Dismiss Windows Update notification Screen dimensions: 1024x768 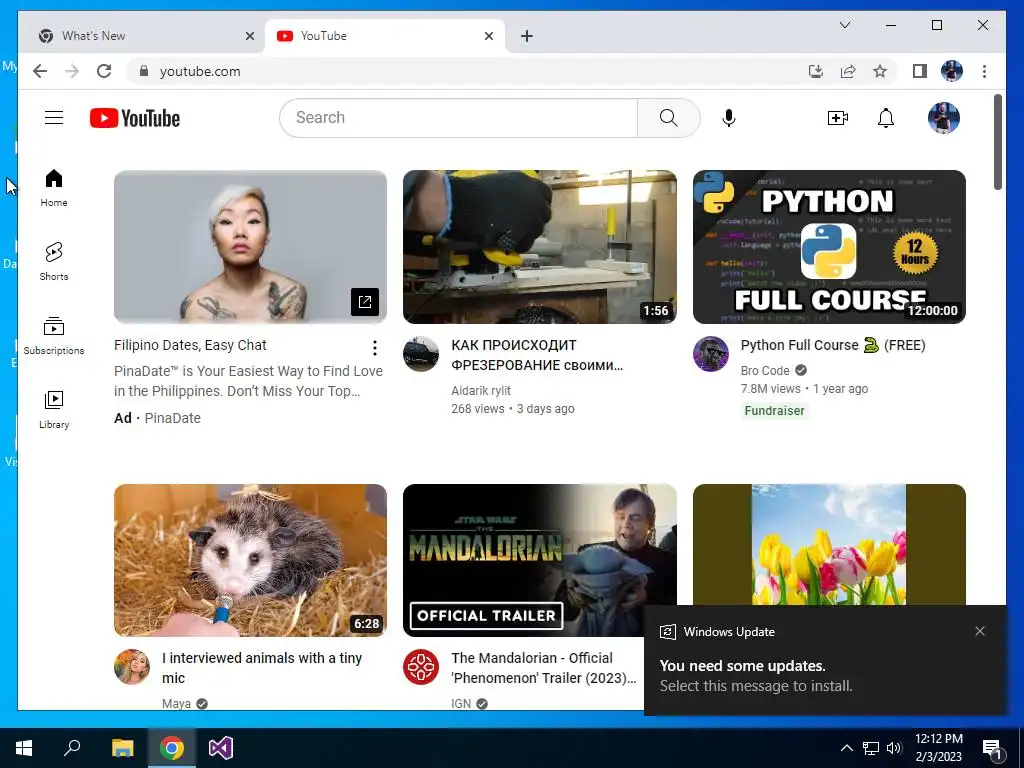(980, 631)
